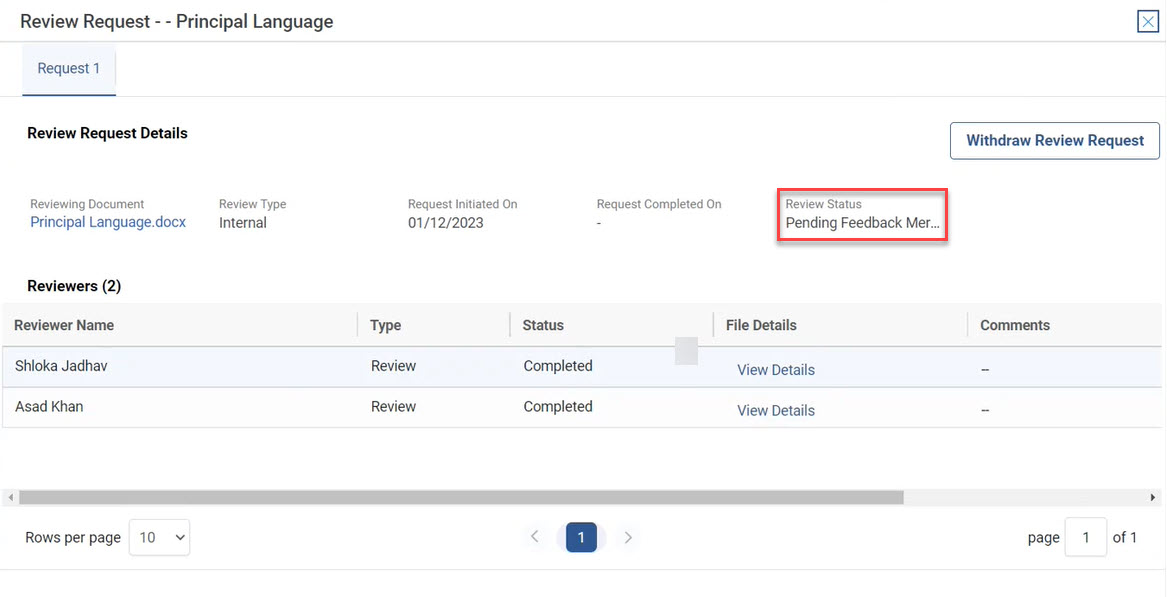Go to the previous page chevron

pyautogui.click(x=535, y=537)
